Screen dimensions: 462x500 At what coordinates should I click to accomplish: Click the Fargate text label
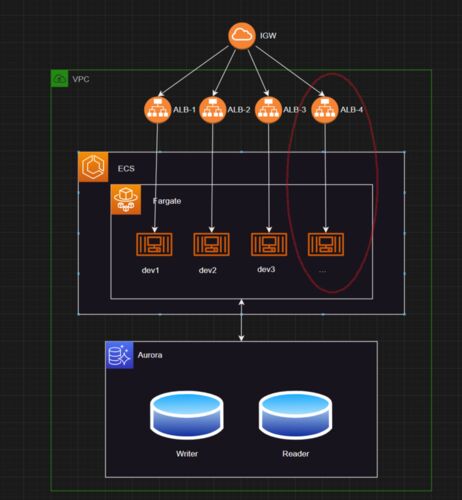[167, 201]
